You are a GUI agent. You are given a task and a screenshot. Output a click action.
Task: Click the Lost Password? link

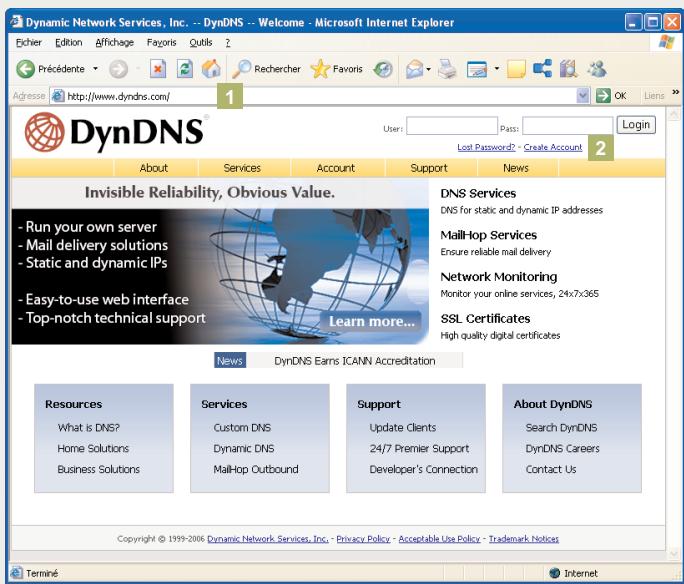click(486, 147)
